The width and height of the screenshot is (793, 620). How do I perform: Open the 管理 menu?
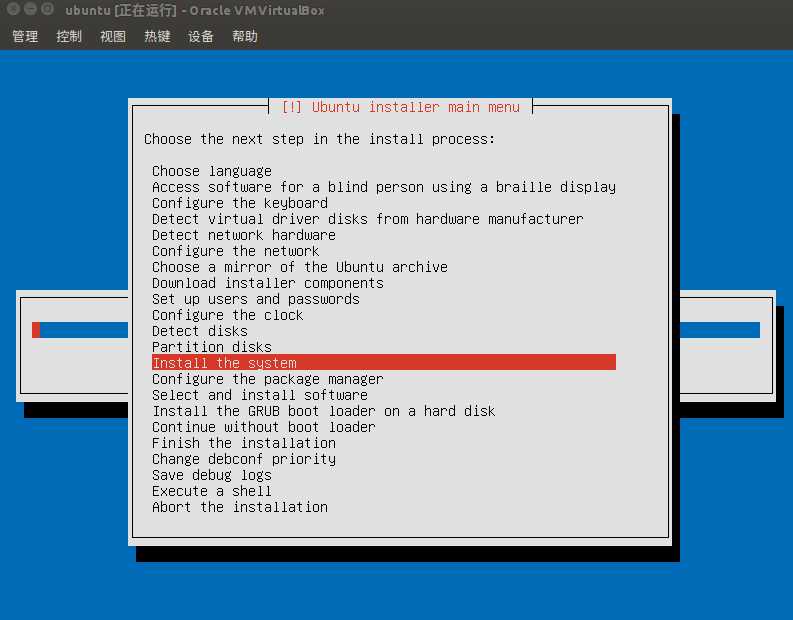(25, 36)
